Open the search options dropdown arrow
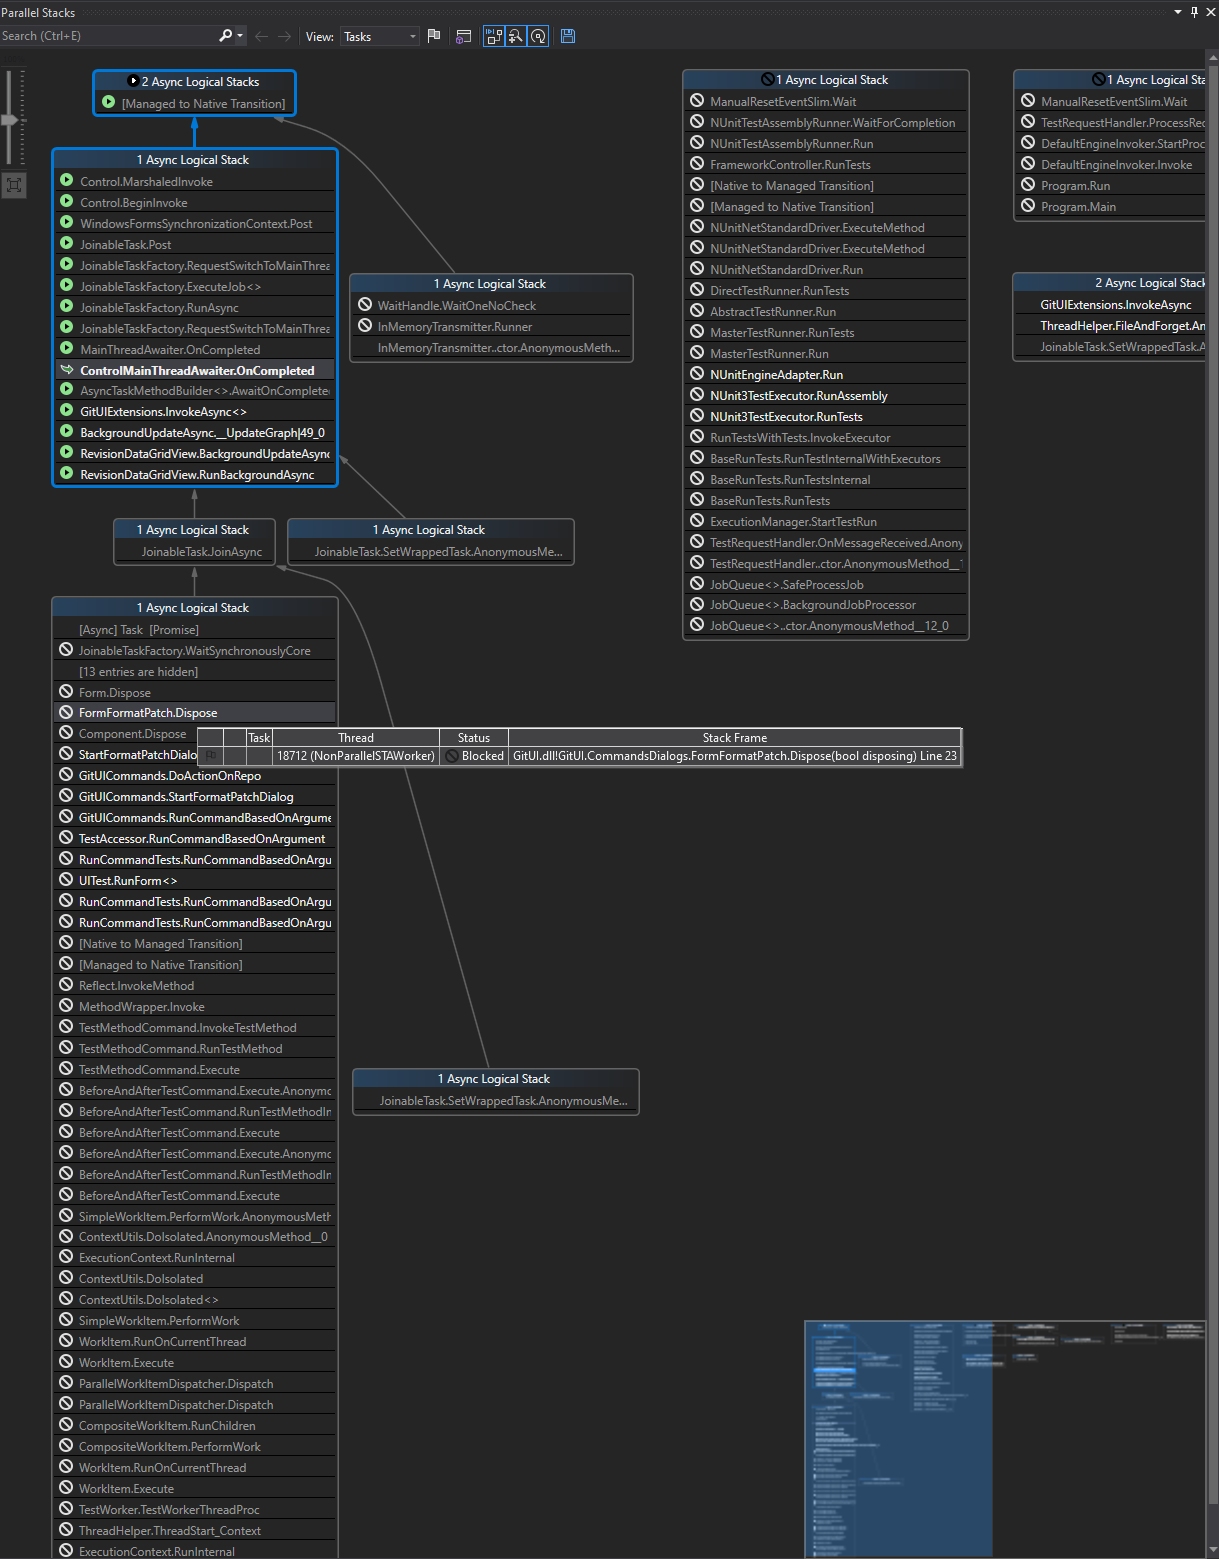The width and height of the screenshot is (1219, 1559). pos(240,36)
